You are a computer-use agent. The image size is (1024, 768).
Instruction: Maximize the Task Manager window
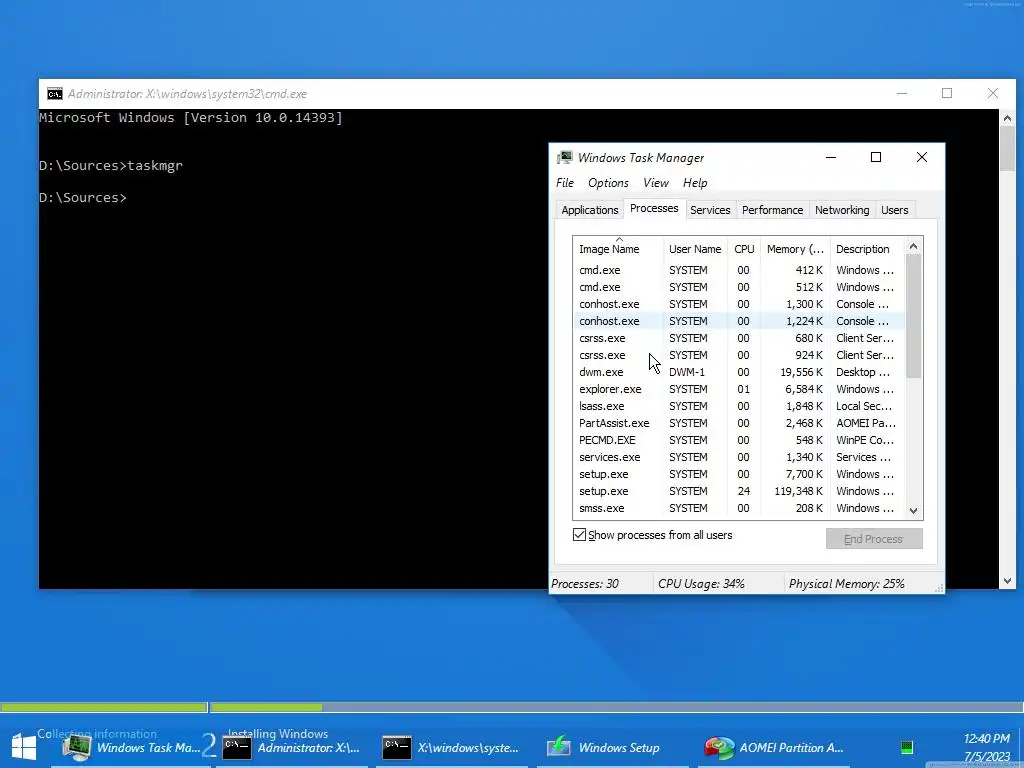tap(876, 157)
